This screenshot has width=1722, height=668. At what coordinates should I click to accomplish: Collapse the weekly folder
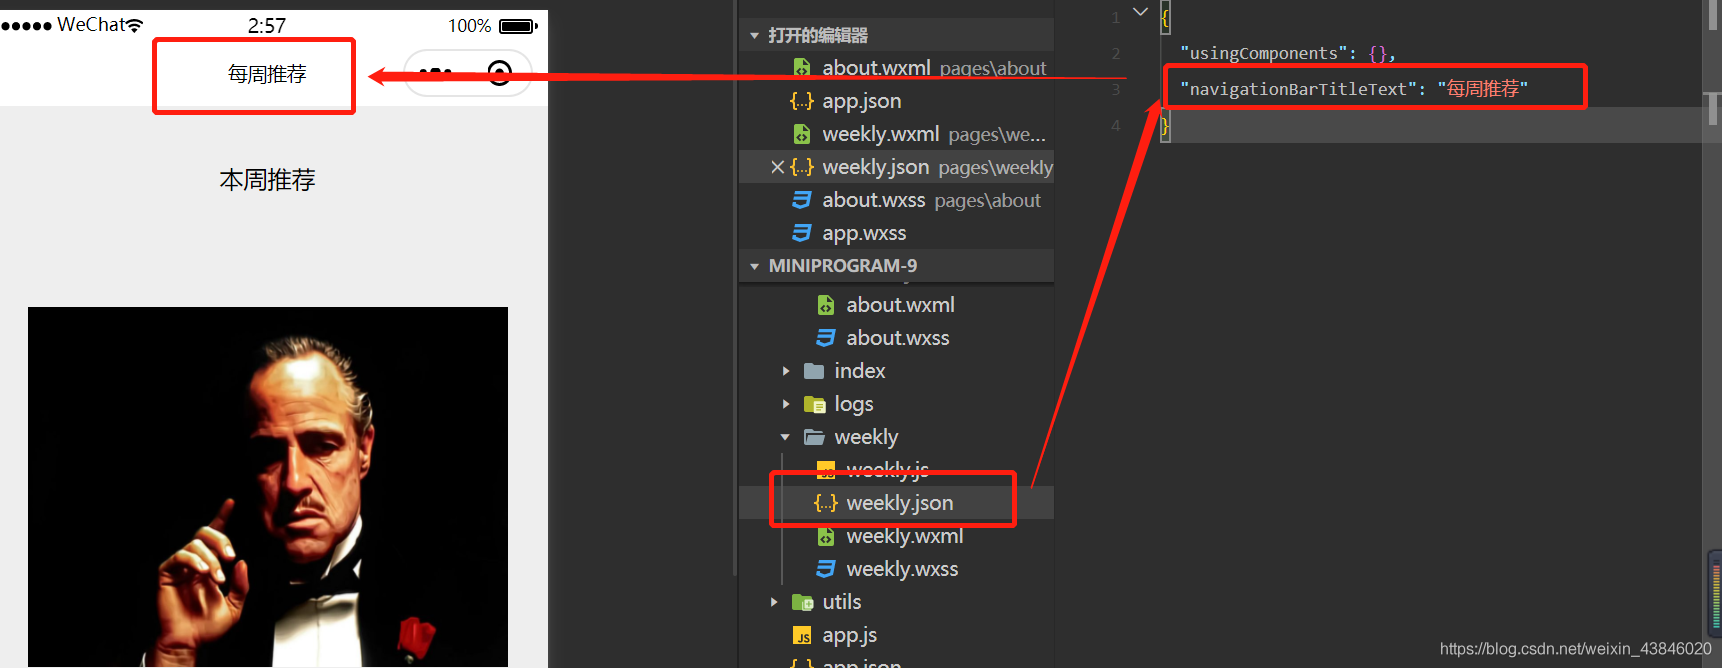pyautogui.click(x=785, y=437)
